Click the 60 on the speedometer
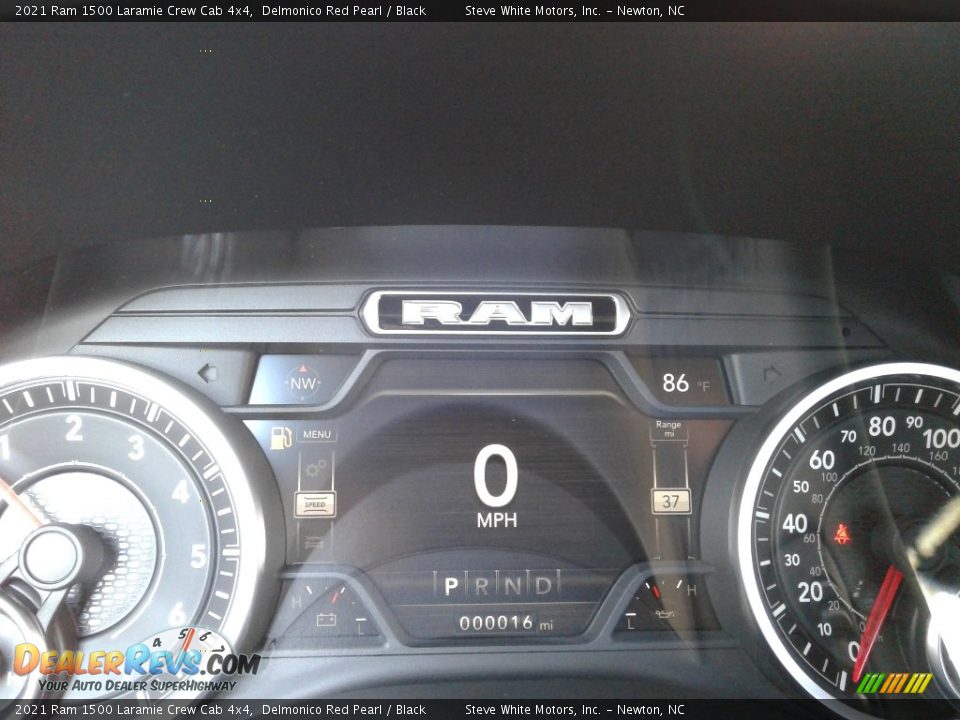This screenshot has width=960, height=720. pos(822,460)
